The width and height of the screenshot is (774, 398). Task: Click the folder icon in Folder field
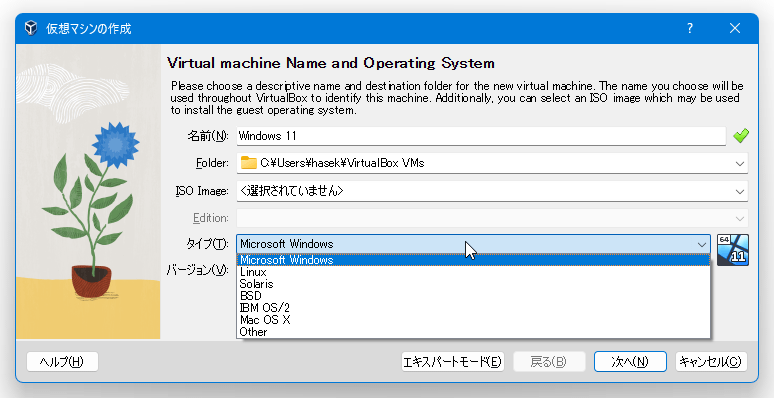[x=249, y=163]
